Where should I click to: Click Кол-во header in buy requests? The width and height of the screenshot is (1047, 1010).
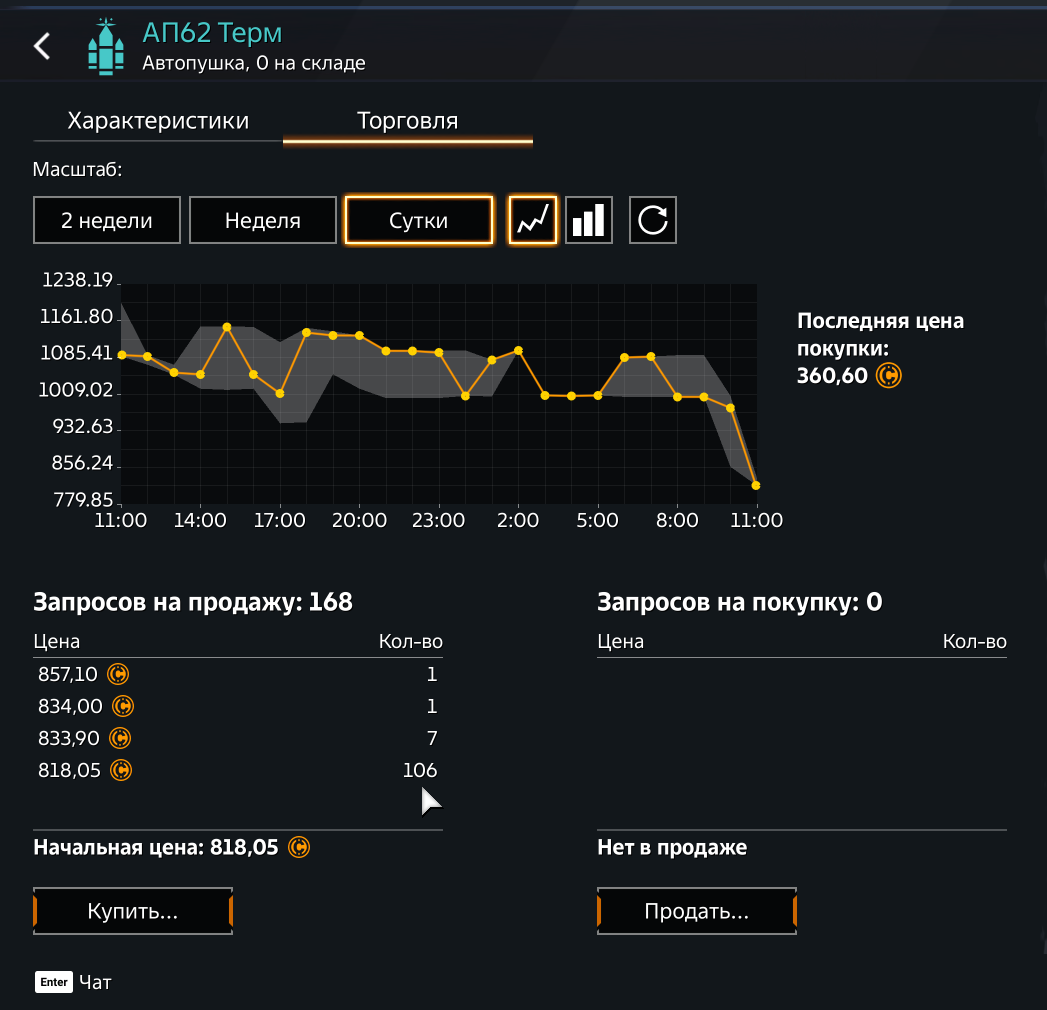(x=974, y=642)
